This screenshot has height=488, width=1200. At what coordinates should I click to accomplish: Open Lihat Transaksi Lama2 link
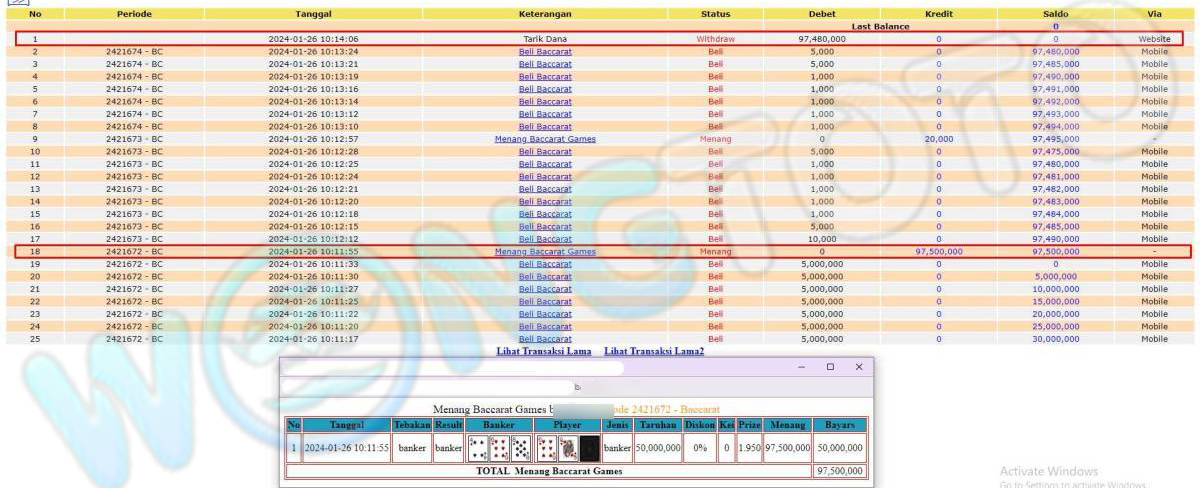(x=654, y=351)
